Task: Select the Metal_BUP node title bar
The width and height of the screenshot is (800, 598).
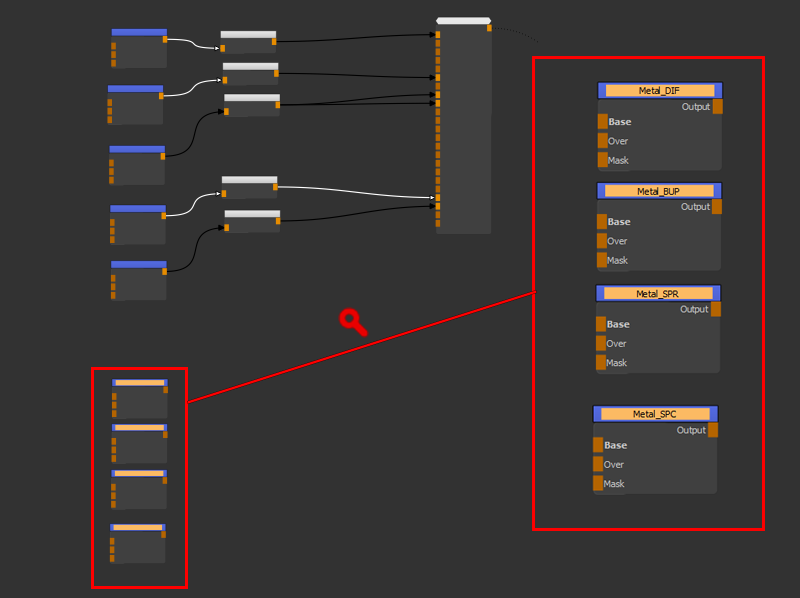Action: click(659, 190)
